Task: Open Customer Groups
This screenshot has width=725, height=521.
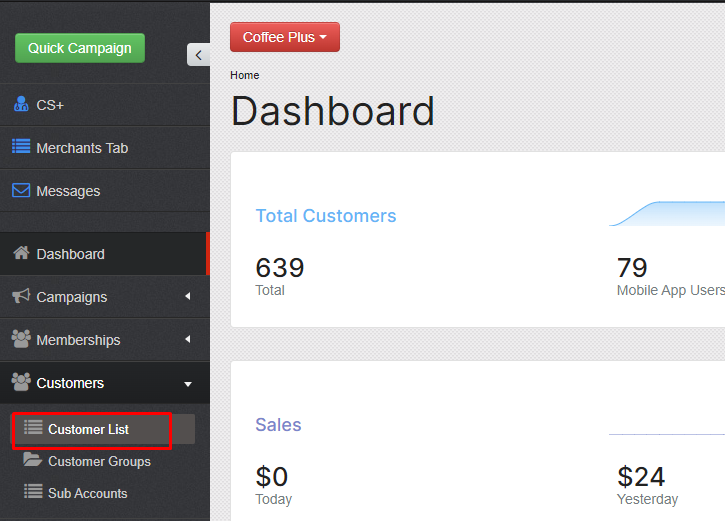Action: [99, 461]
